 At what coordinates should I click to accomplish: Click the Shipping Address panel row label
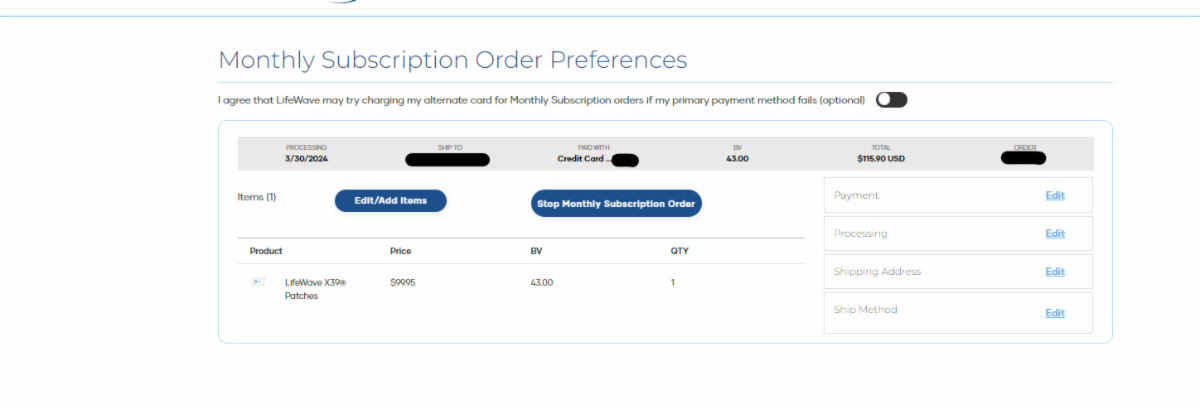click(877, 271)
